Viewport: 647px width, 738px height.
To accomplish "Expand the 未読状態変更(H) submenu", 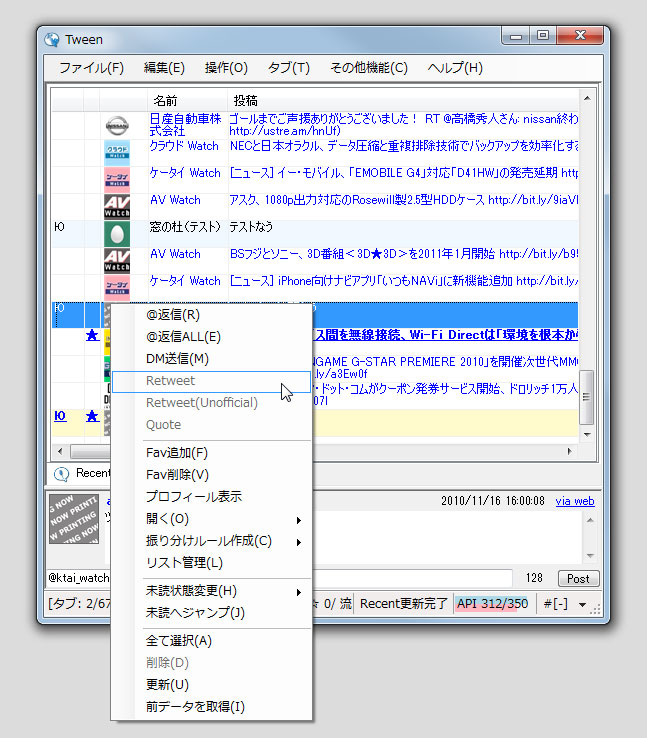I will click(x=211, y=591).
